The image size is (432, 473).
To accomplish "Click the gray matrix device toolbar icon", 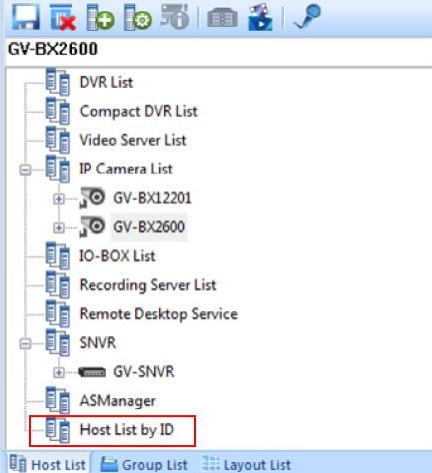I will tap(222, 18).
